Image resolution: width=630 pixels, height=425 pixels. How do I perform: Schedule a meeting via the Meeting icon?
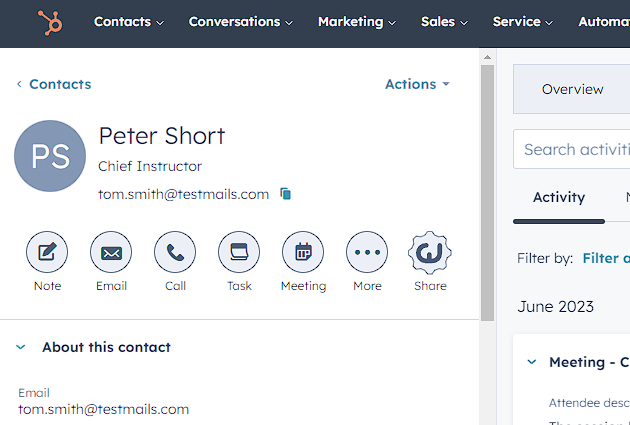click(x=303, y=253)
